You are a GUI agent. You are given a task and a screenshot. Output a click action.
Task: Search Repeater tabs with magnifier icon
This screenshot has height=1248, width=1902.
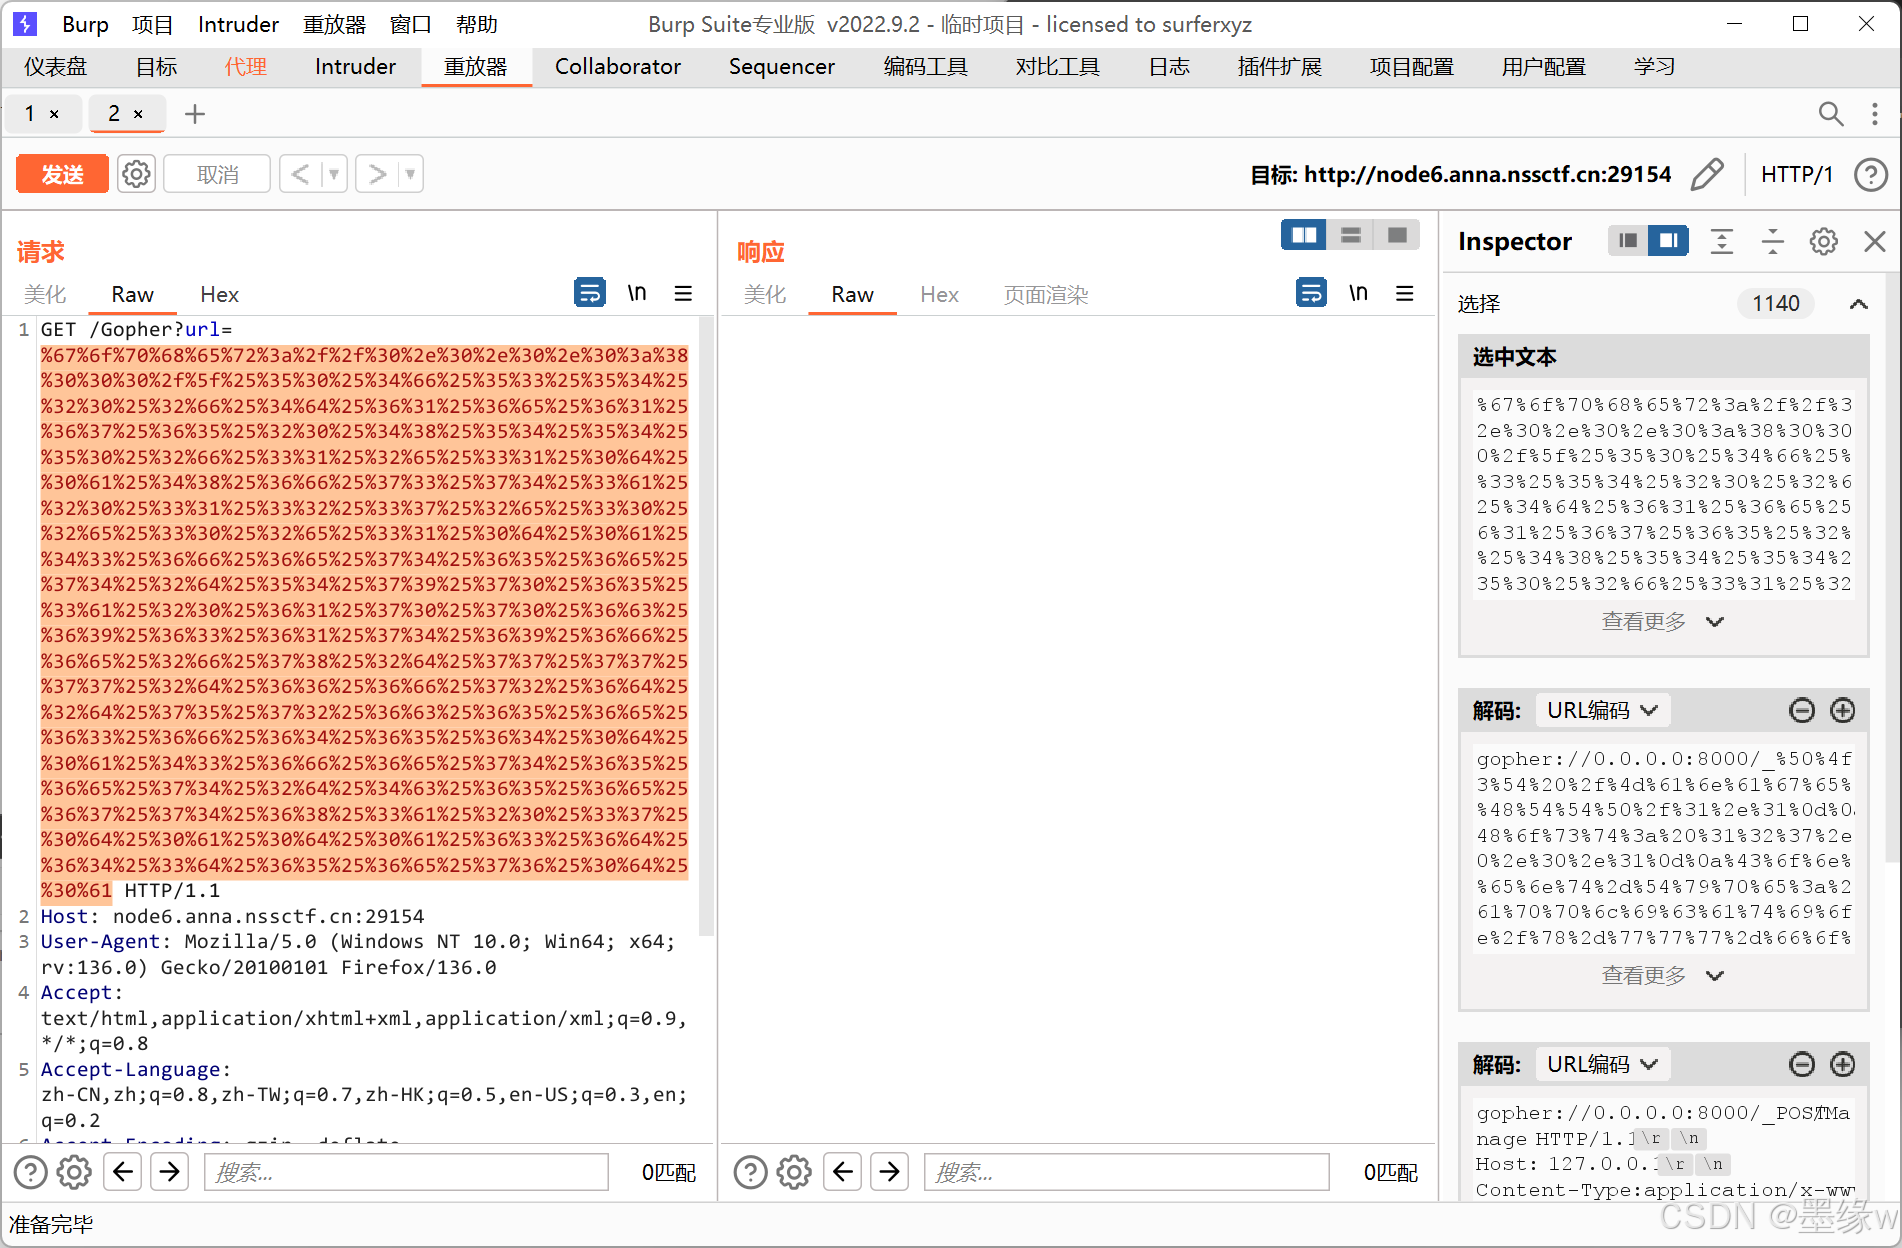point(1830,114)
